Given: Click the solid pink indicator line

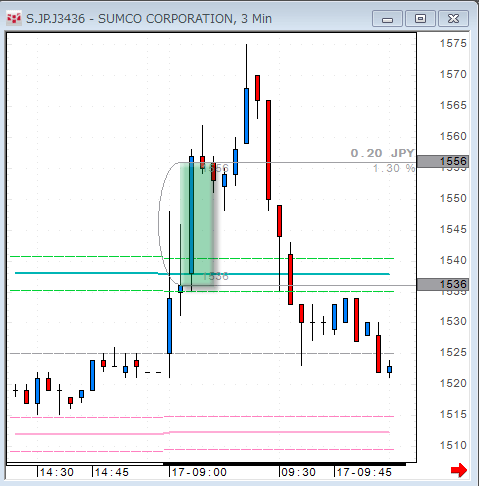Looking at the screenshot, I should point(202,433).
